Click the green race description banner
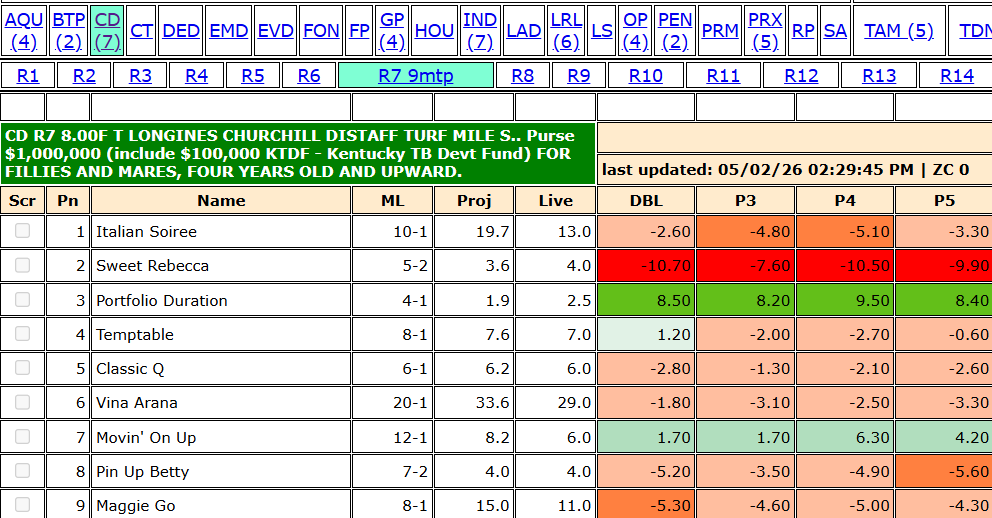 point(298,154)
